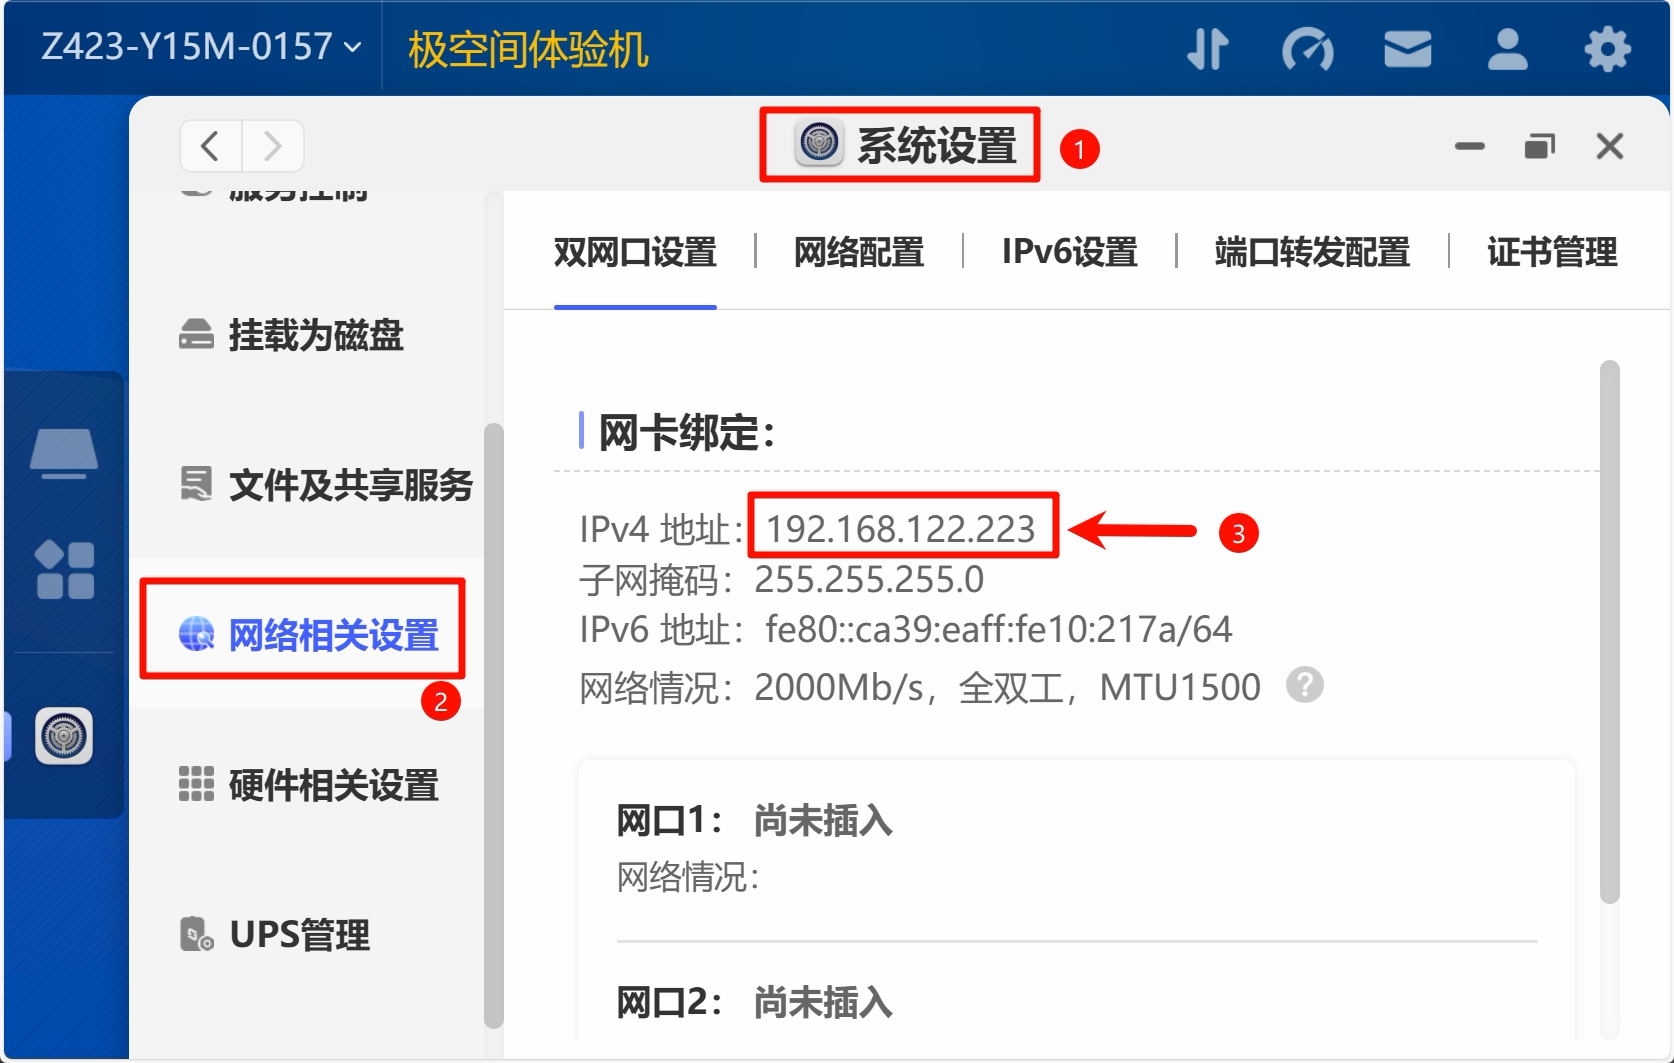Screen dimensions: 1674x1063
Task: Click the subnet mask 255.255.255.0
Action: [x=869, y=579]
